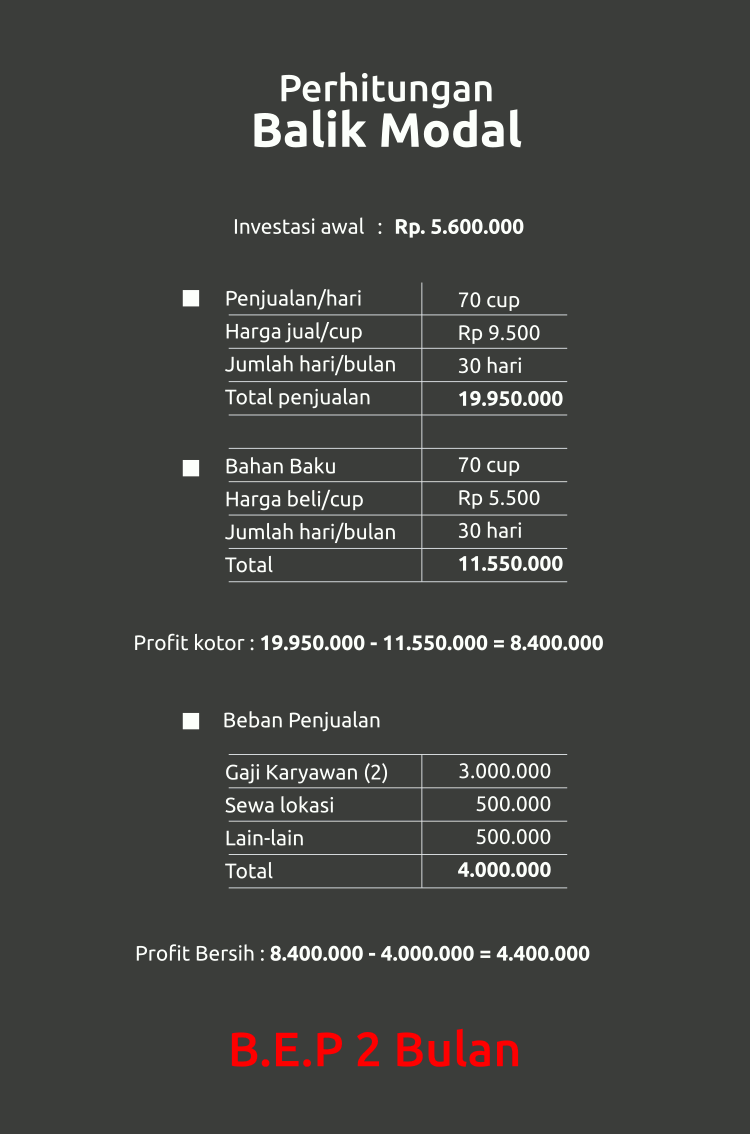Viewport: 750px width, 1134px height.
Task: Select the Rp. 5.600.000 investment amount
Action: point(459,227)
